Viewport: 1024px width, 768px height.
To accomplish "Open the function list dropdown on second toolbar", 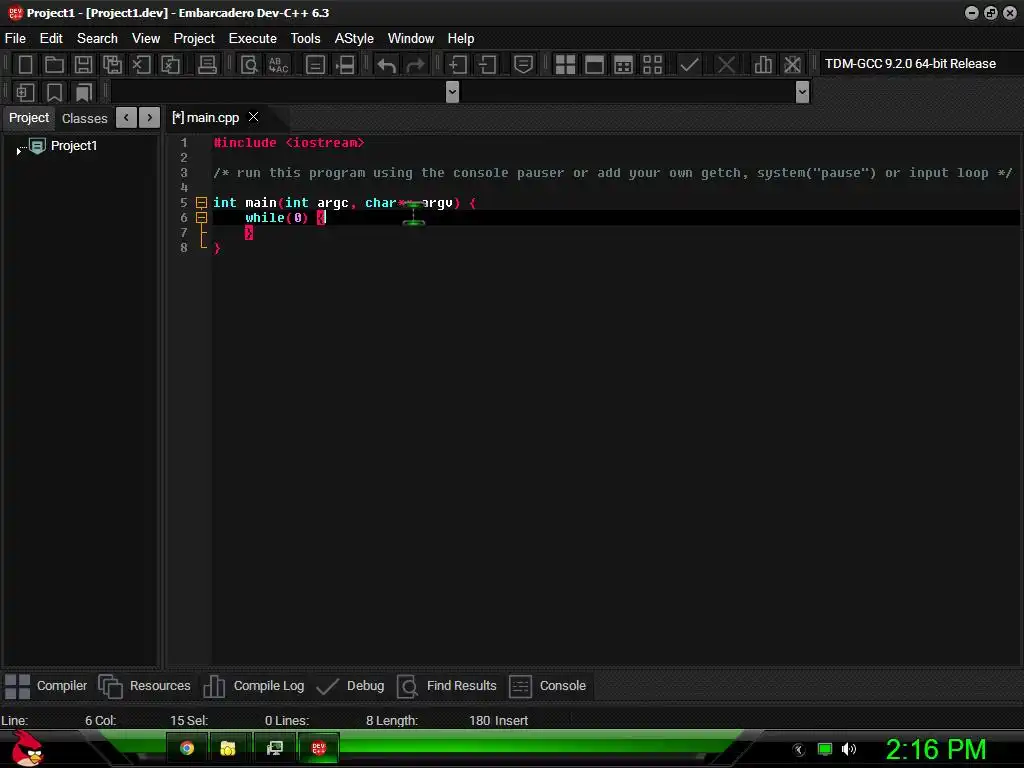I will pos(803,92).
